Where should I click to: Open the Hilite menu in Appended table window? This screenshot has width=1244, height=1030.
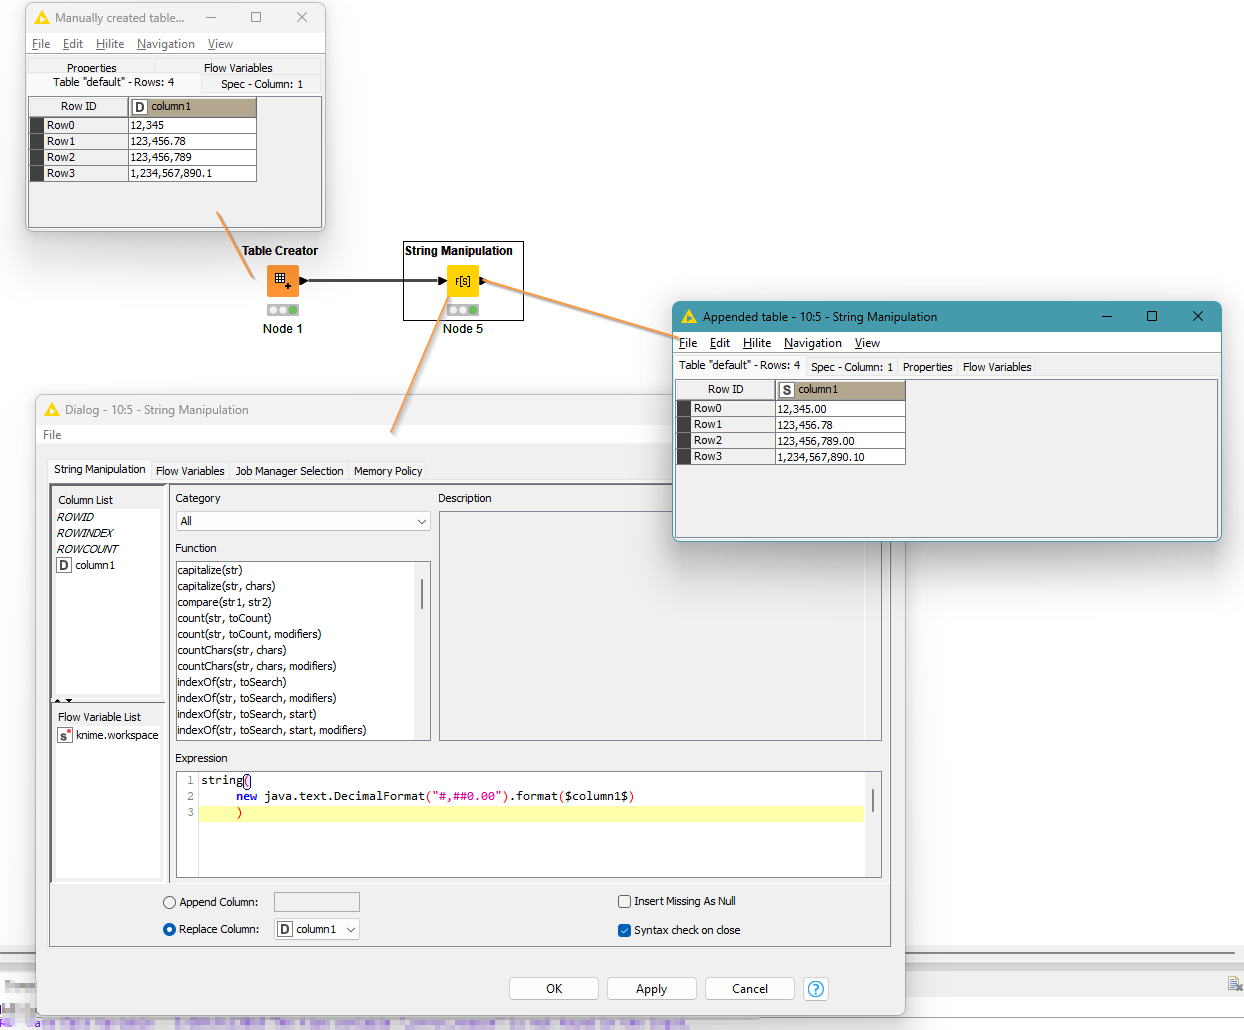pos(756,343)
